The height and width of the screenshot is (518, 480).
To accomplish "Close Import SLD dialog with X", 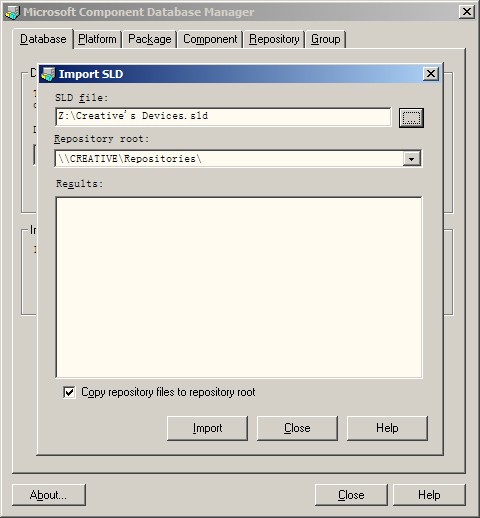I will click(431, 74).
